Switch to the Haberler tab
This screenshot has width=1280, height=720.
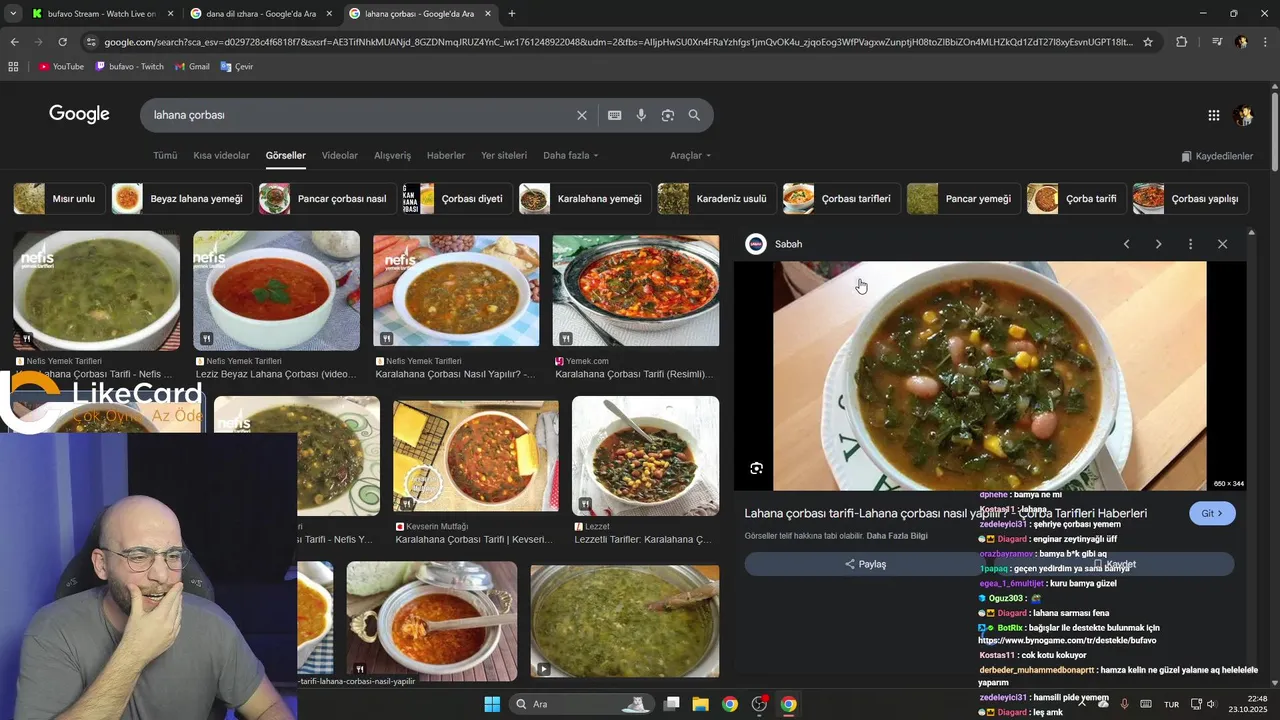[x=446, y=156]
